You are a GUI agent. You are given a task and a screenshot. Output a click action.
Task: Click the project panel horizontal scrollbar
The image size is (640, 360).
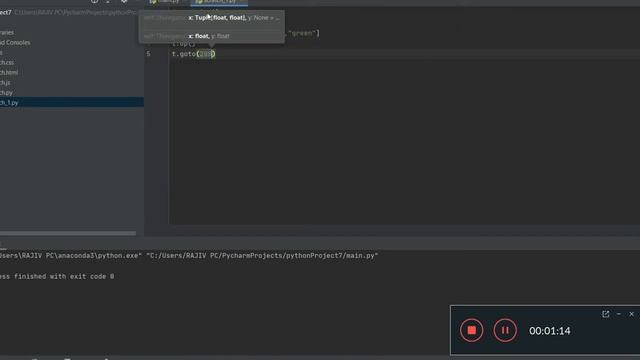[x=68, y=233]
